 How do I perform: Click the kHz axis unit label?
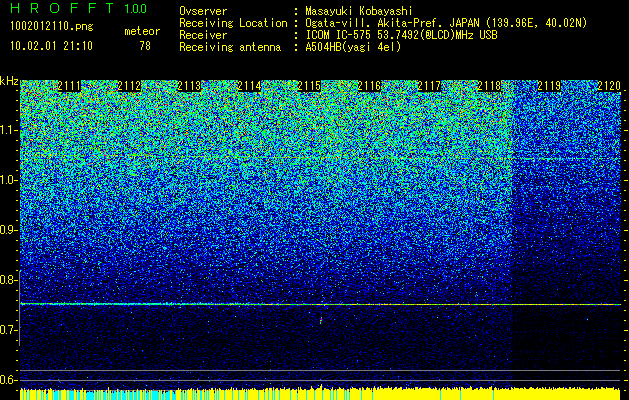click(9, 81)
